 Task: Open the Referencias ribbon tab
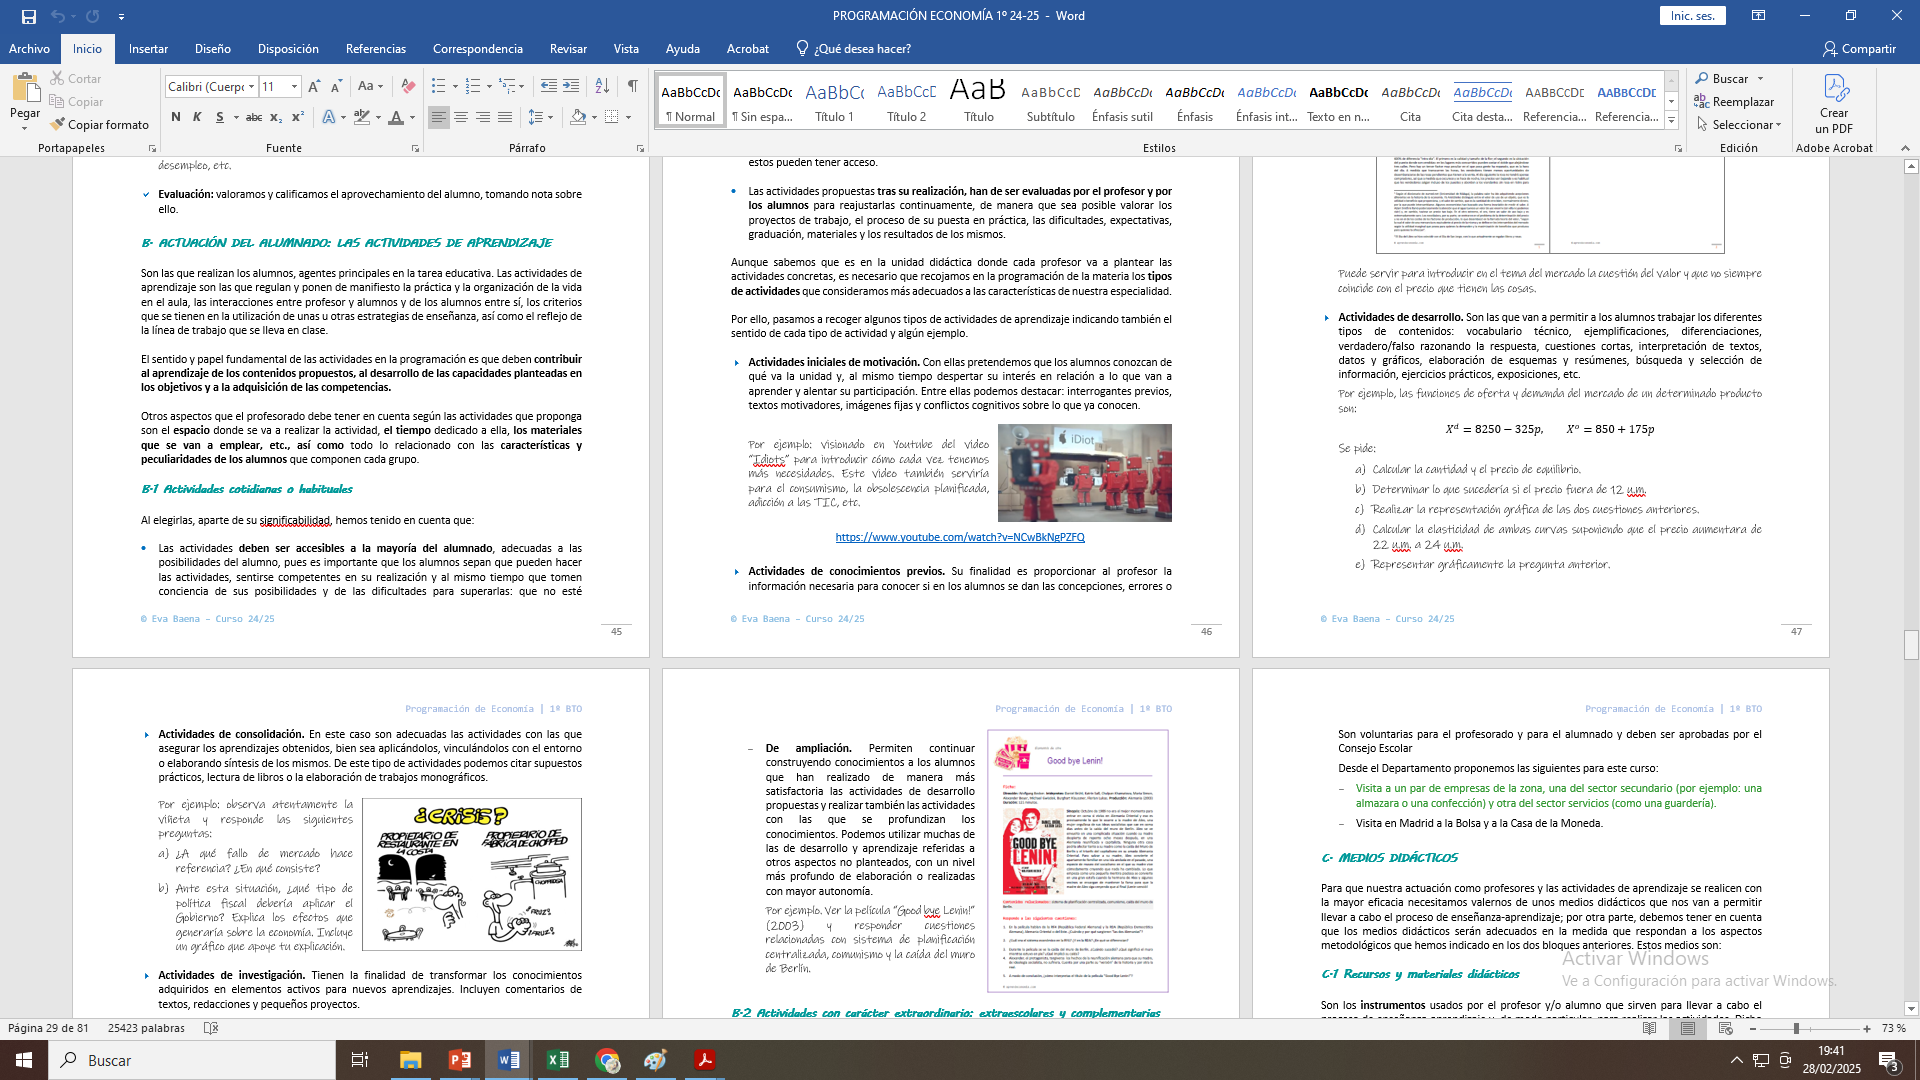click(375, 49)
